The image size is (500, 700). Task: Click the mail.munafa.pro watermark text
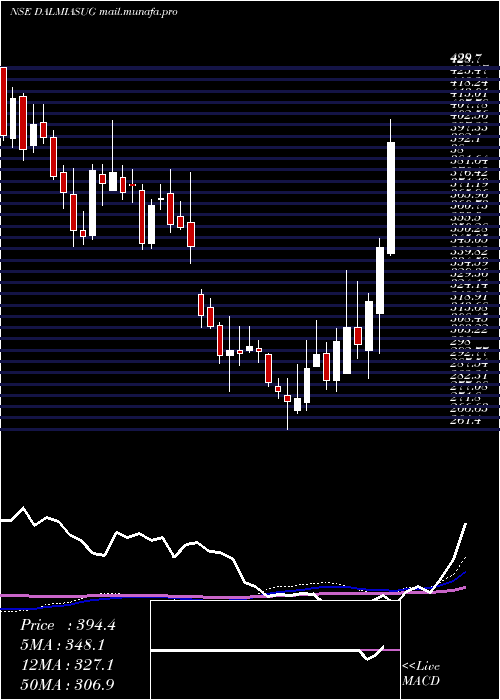[138, 12]
